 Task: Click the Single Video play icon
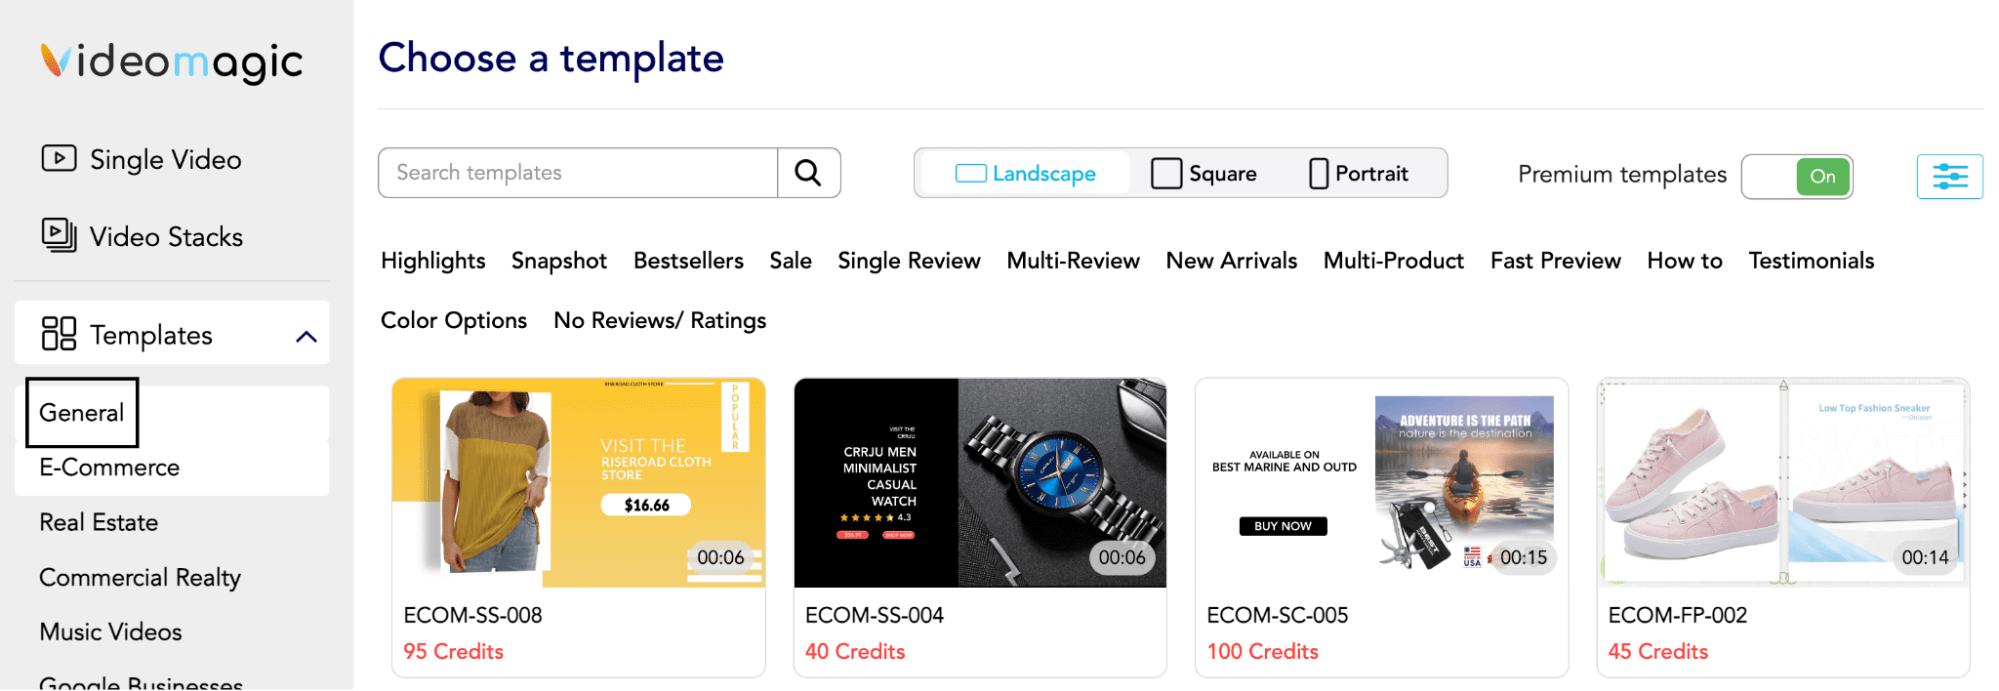tap(59, 158)
